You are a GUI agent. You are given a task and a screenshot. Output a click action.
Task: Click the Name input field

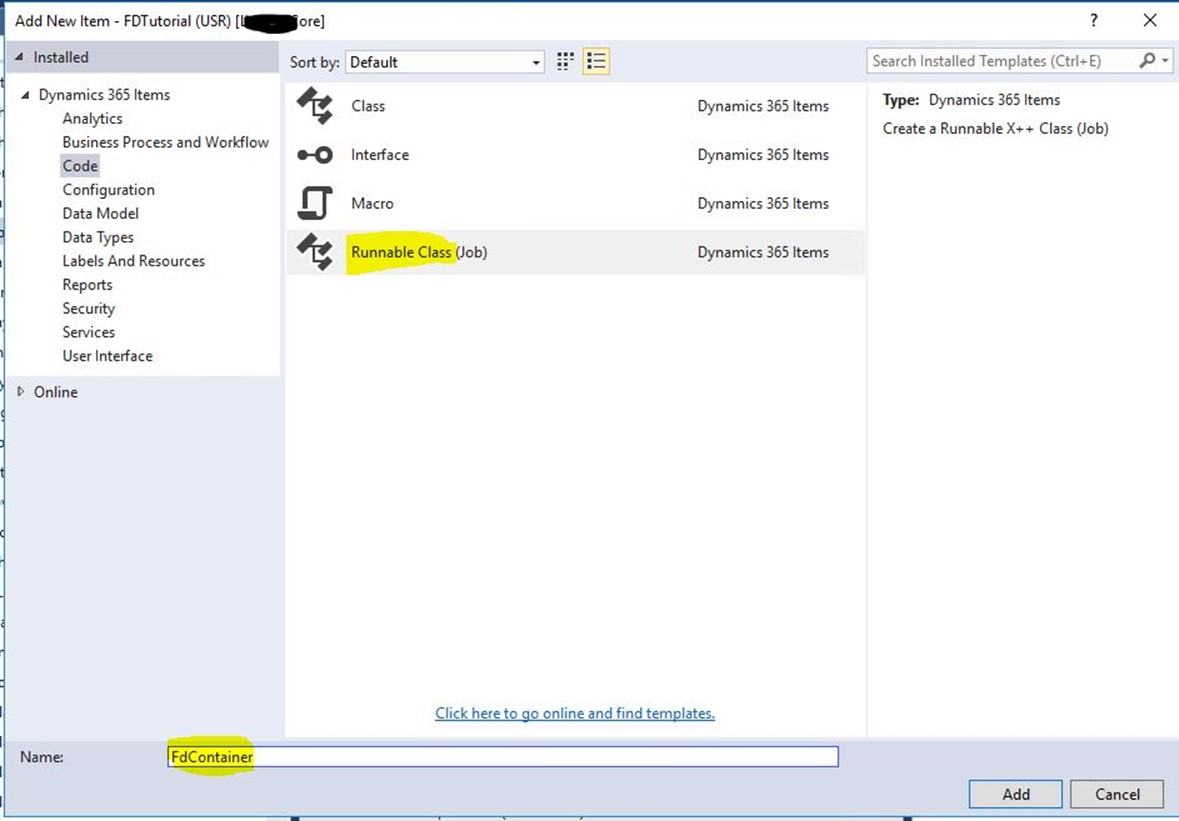[x=502, y=756]
